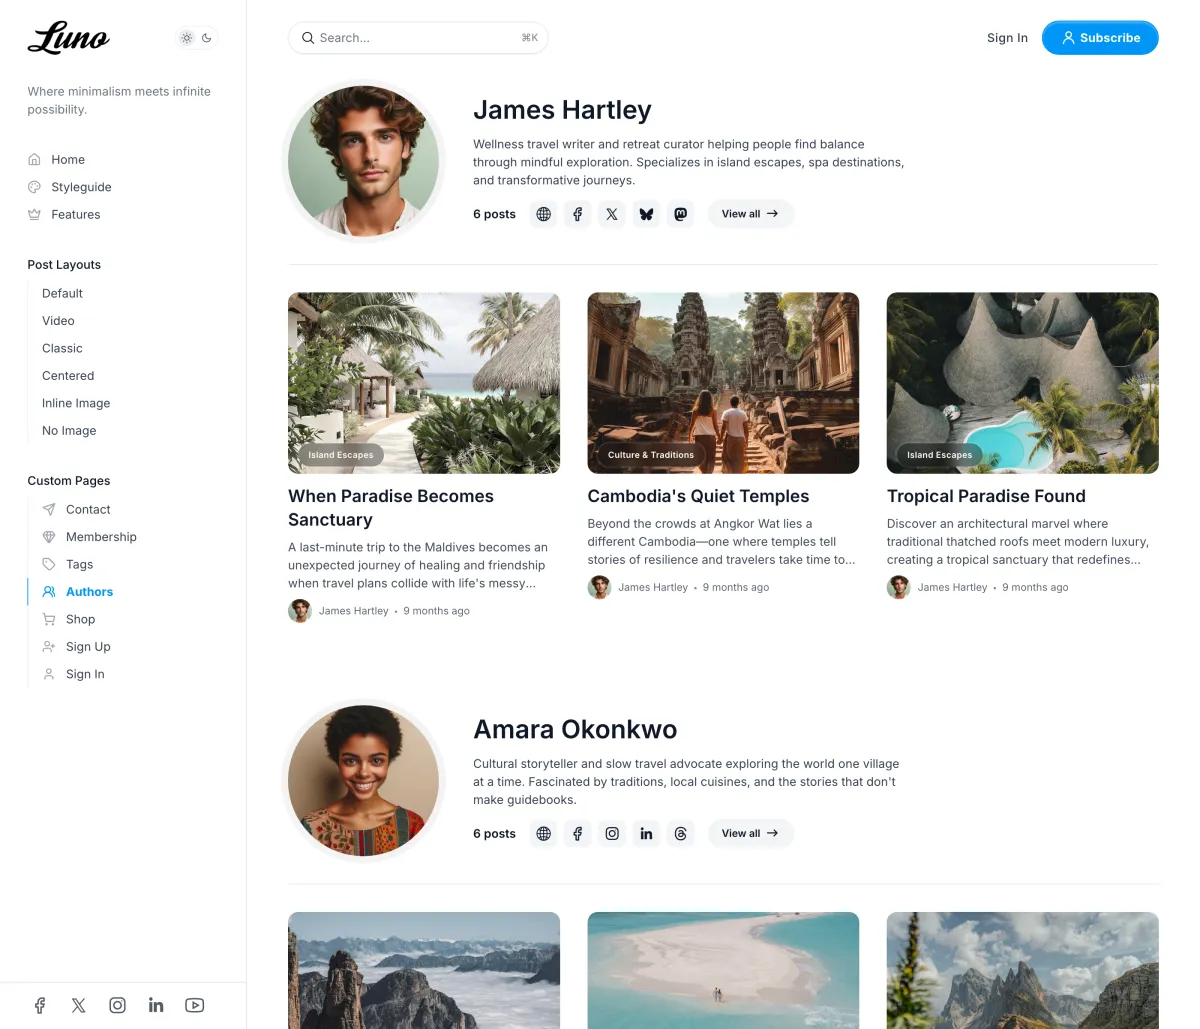
Task: Open LinkedIn icon in sidebar footer
Action: coord(156,1006)
